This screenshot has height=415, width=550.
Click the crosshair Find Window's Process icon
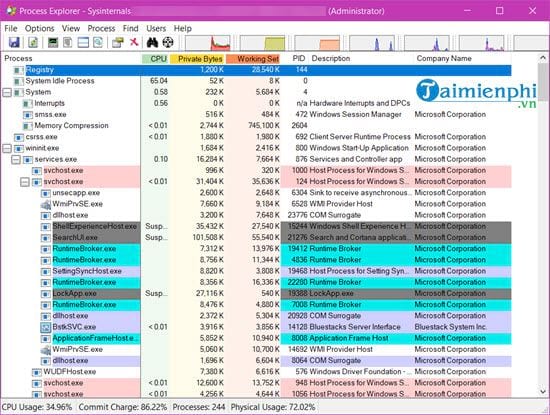pyautogui.click(x=168, y=42)
